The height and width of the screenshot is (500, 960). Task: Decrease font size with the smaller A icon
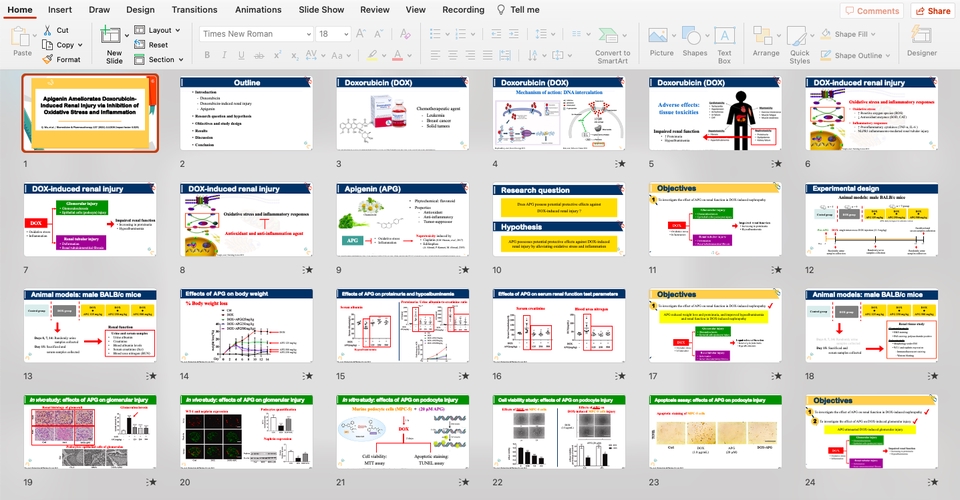[x=378, y=34]
